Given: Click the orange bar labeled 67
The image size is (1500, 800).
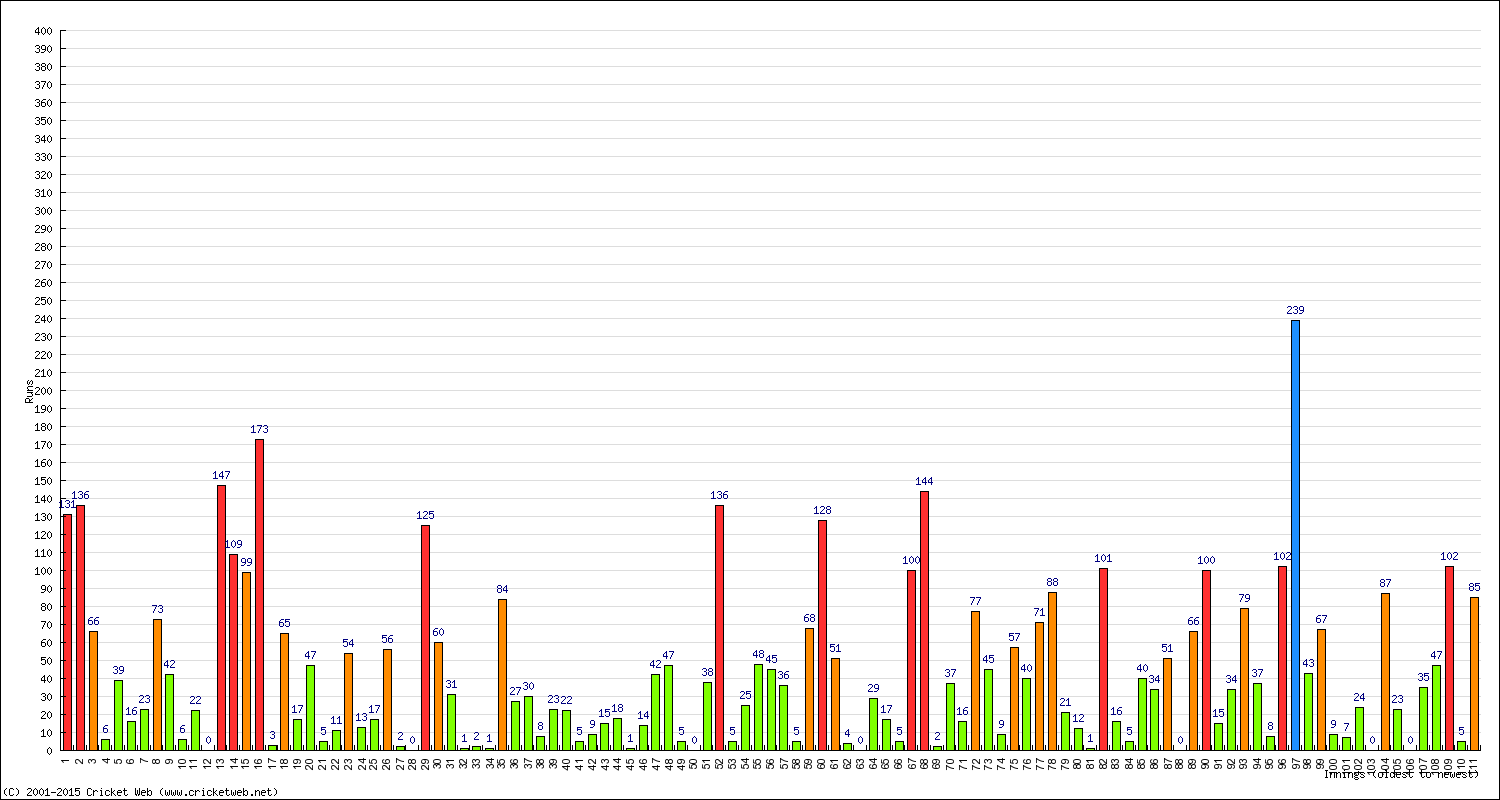Looking at the screenshot, I should (x=1321, y=690).
